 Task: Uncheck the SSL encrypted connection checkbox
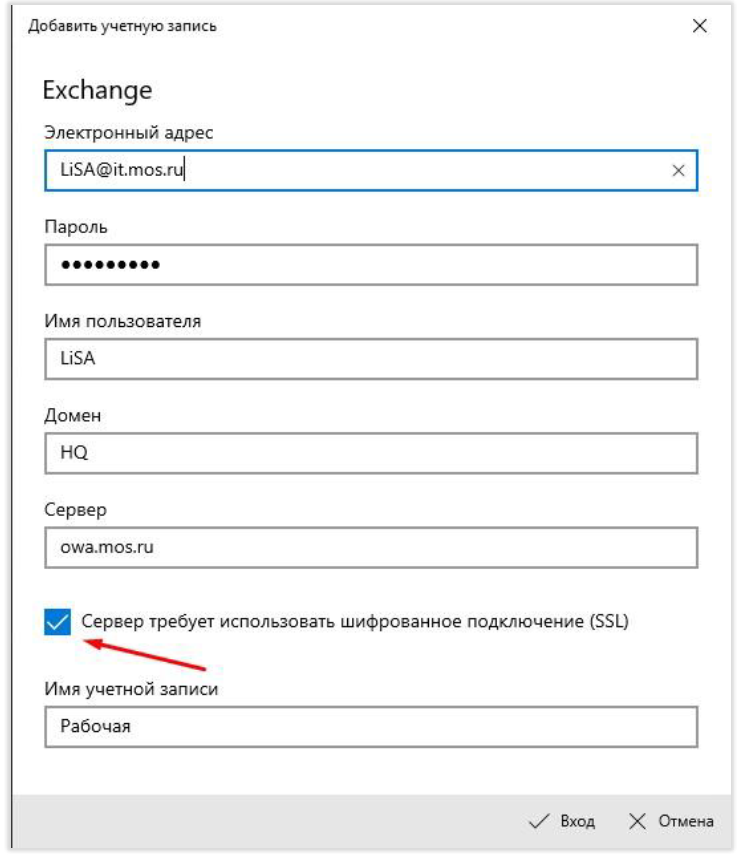[x=58, y=622]
